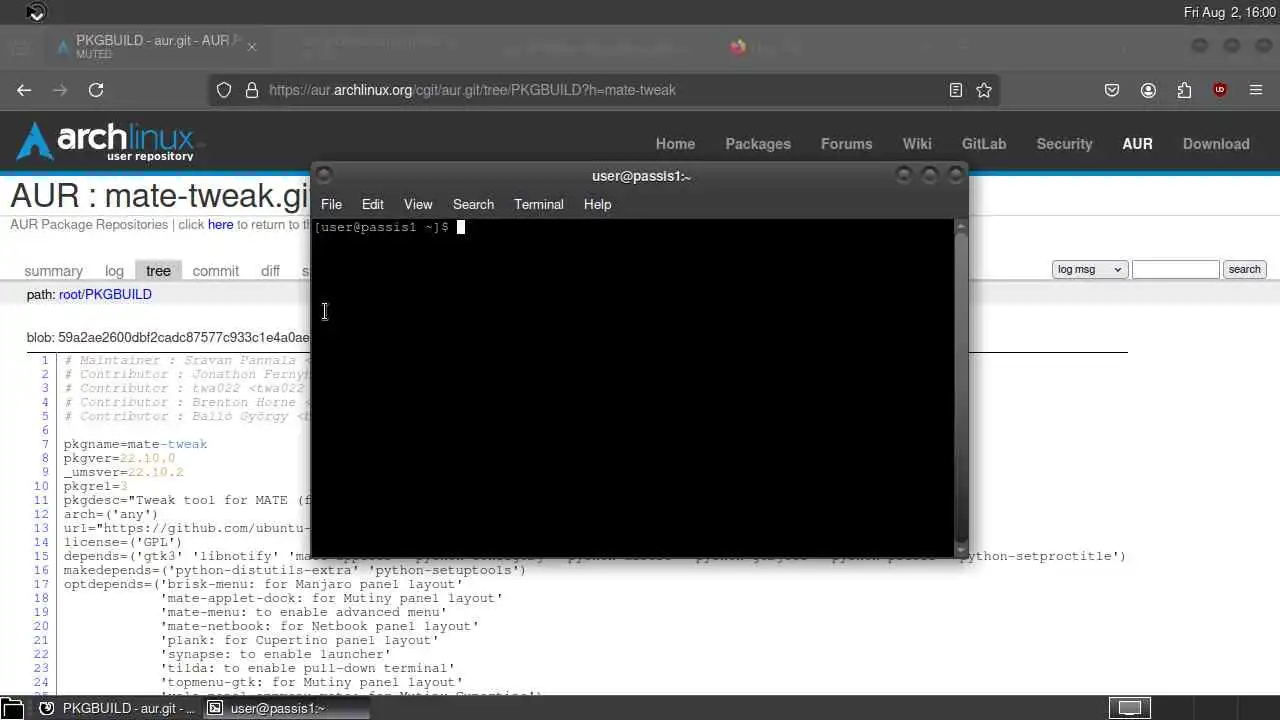The width and height of the screenshot is (1280, 720).
Task: Minimize the user@passis1 terminal window
Action: 904,175
